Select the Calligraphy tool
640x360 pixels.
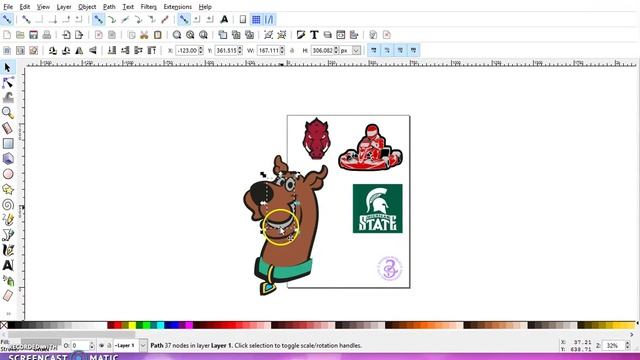(8, 250)
